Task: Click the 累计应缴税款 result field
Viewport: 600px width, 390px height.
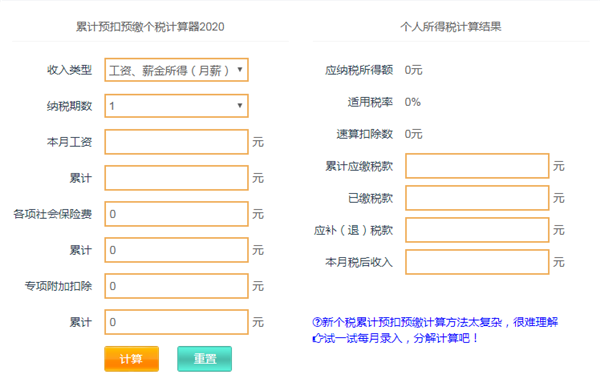Action: click(x=477, y=166)
